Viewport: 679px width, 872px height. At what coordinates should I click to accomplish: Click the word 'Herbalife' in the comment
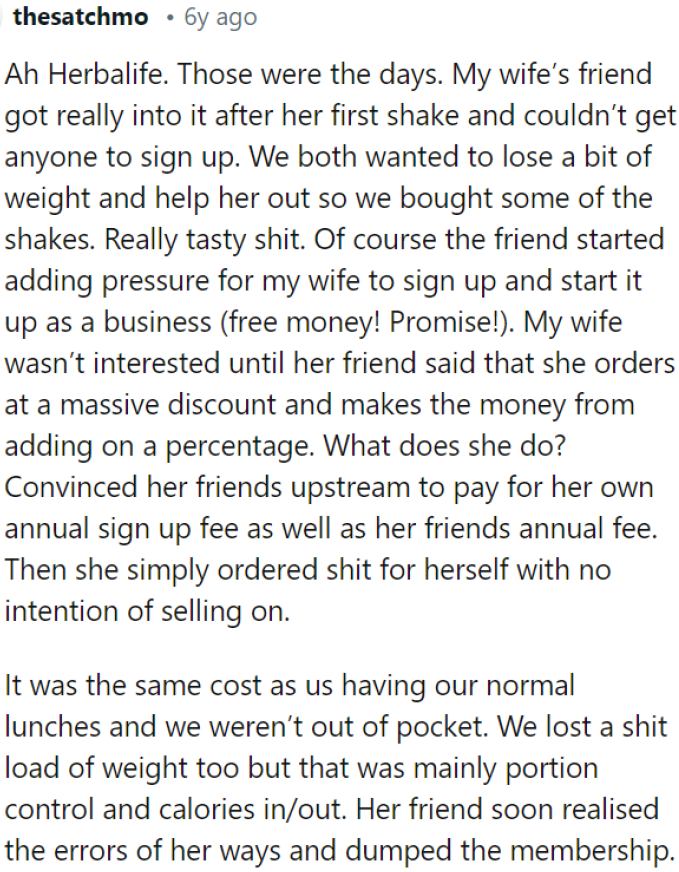(x=108, y=74)
